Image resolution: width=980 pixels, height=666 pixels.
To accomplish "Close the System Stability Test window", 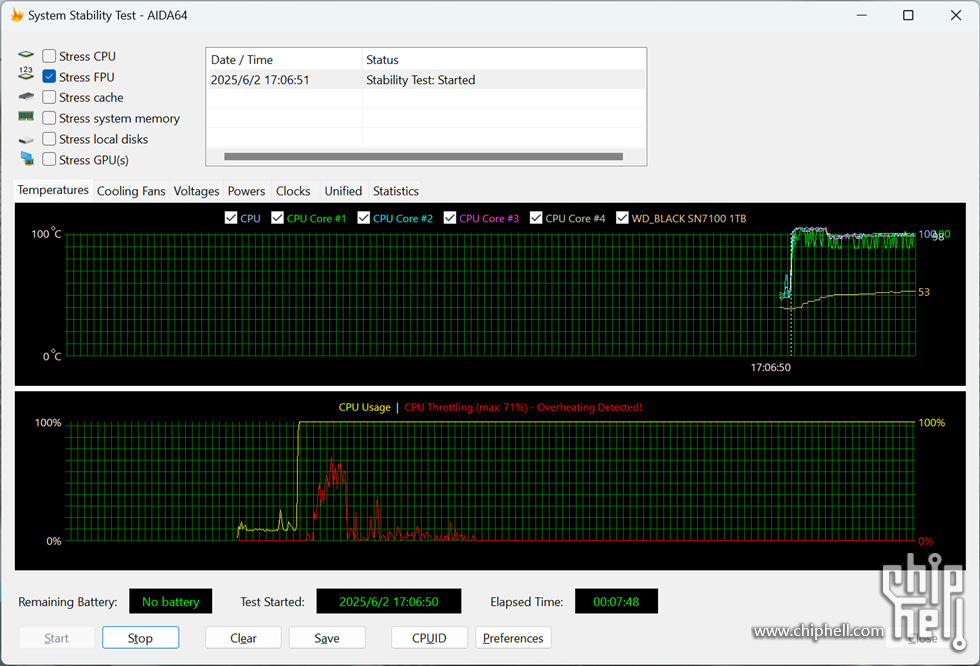I will tap(956, 15).
